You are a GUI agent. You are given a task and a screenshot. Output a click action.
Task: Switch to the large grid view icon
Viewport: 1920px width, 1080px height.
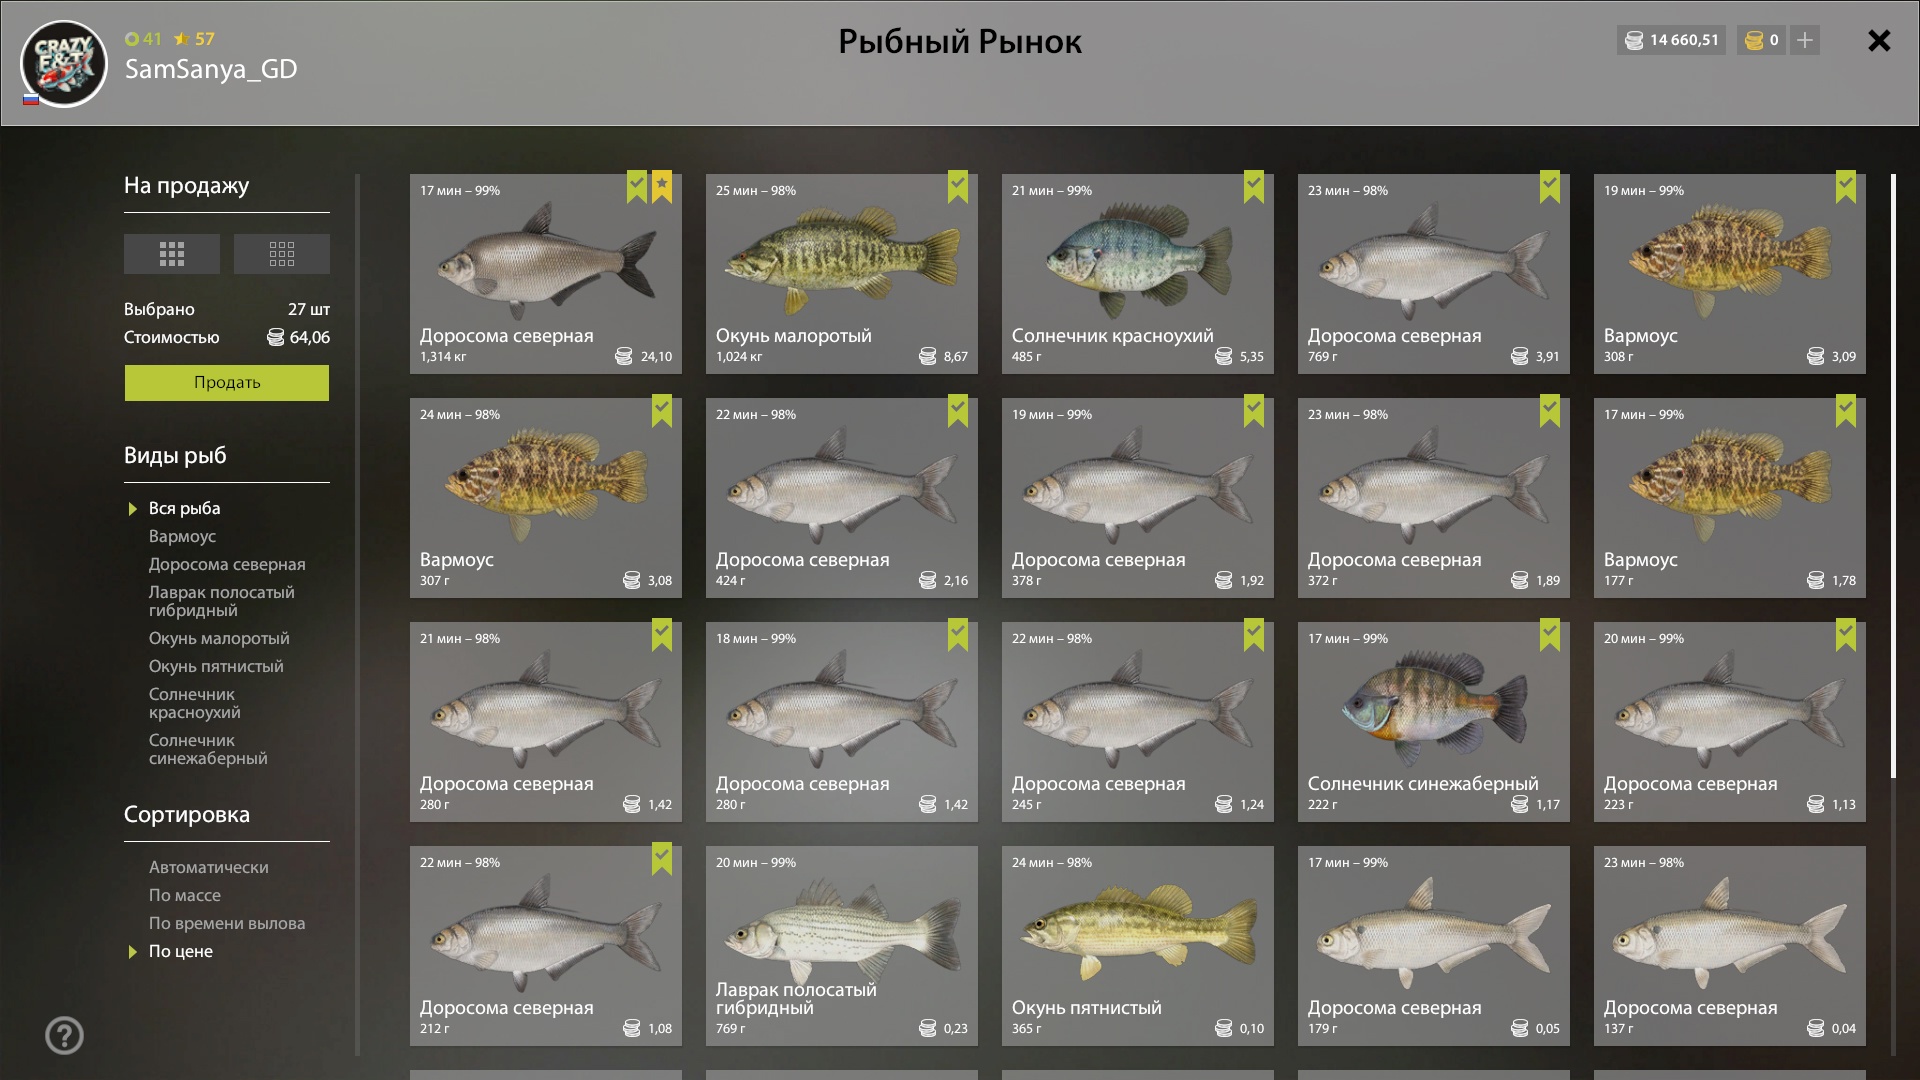tap(172, 254)
